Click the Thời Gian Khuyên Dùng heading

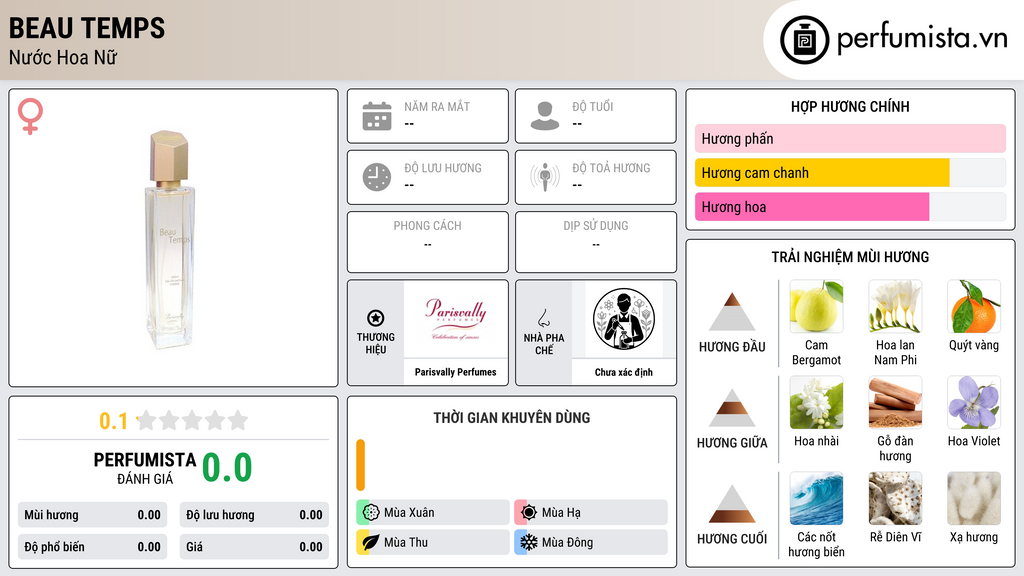click(x=512, y=418)
